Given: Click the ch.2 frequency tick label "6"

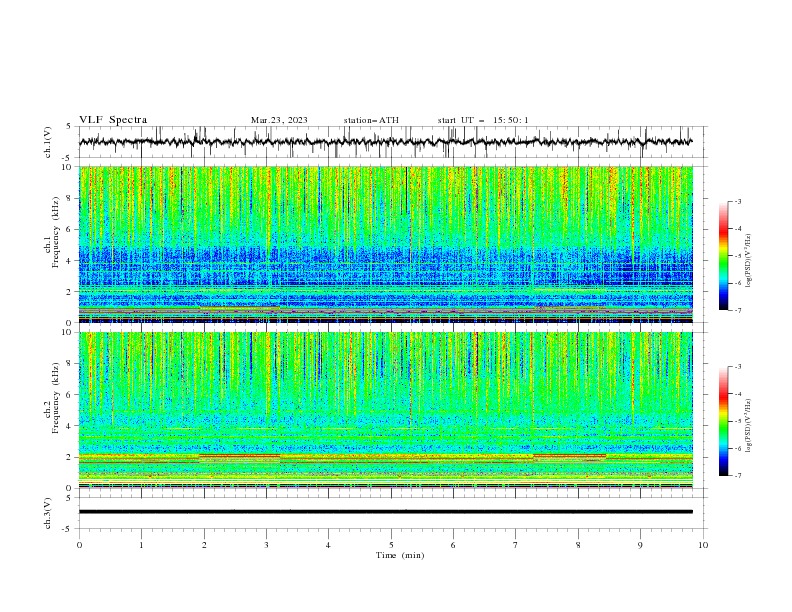Looking at the screenshot, I should (x=70, y=395).
